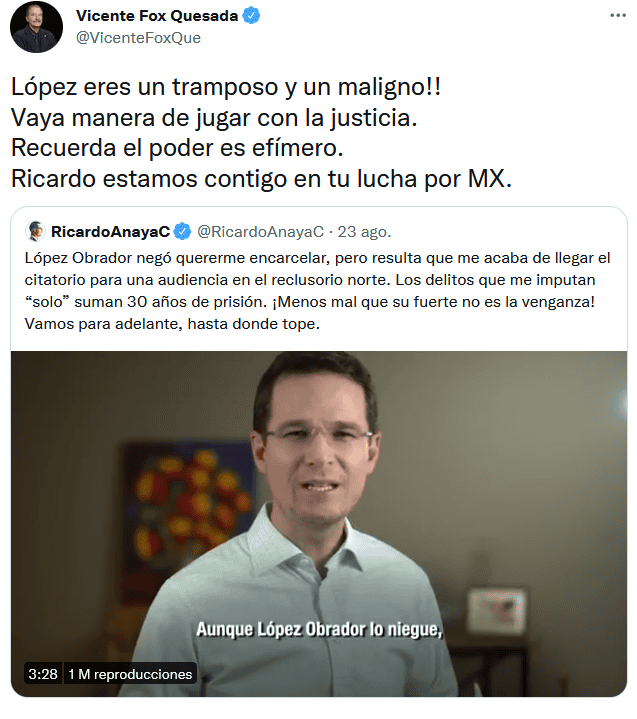The width and height of the screenshot is (637, 719).
Task: Click RicardoAnayaC's verified checkmark badge
Action: (183, 232)
